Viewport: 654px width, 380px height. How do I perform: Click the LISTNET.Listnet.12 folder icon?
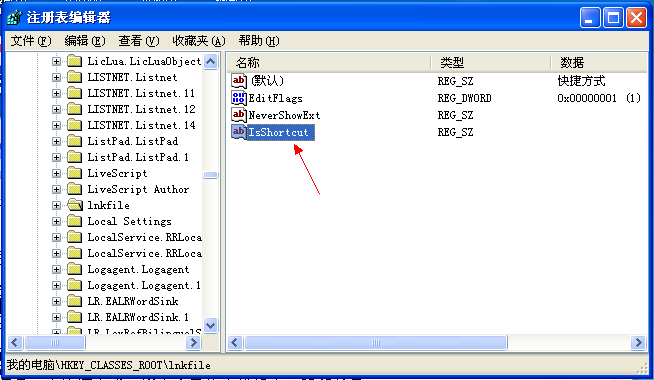74,109
